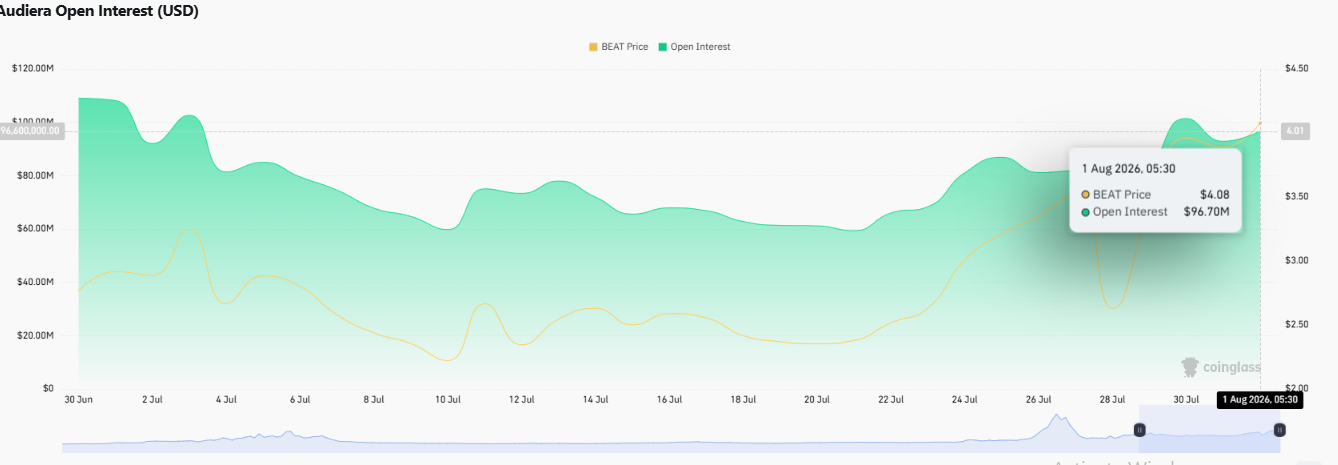This screenshot has height=465, width=1338.
Task: Click the 6 Jul date label
Action: 300,400
